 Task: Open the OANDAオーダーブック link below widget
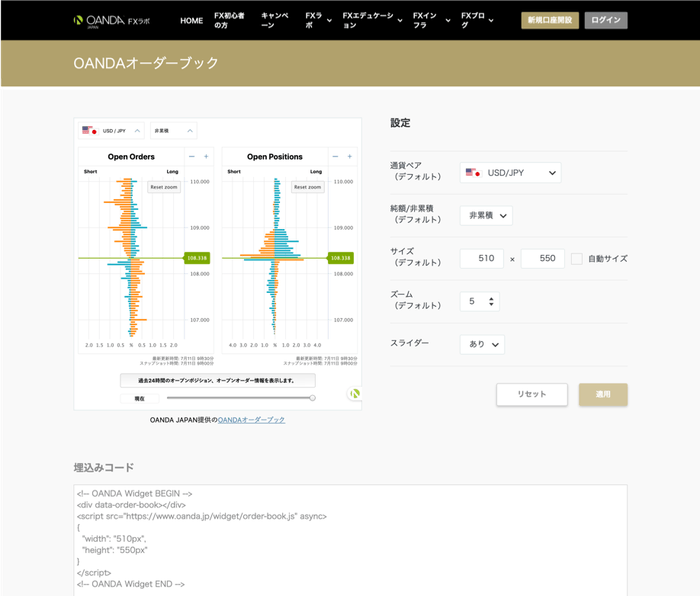point(251,420)
